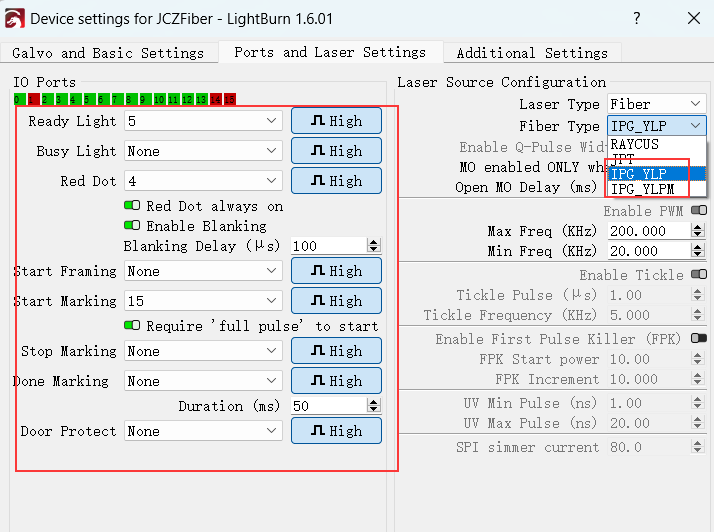The width and height of the screenshot is (714, 532).
Task: Click Red Dot High polarity button
Action: (x=337, y=181)
